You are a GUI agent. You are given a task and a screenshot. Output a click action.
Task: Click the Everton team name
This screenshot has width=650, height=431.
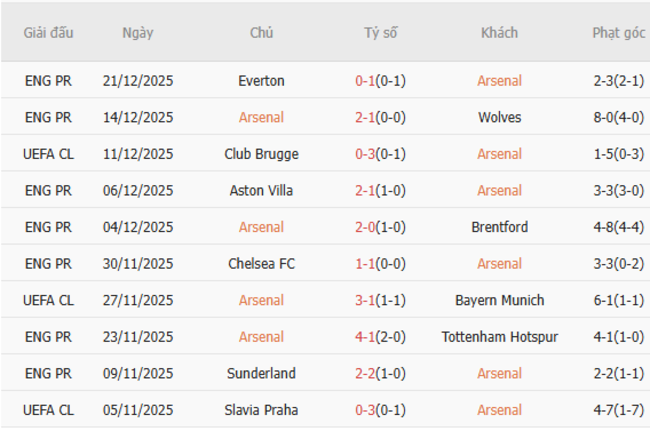point(262,81)
